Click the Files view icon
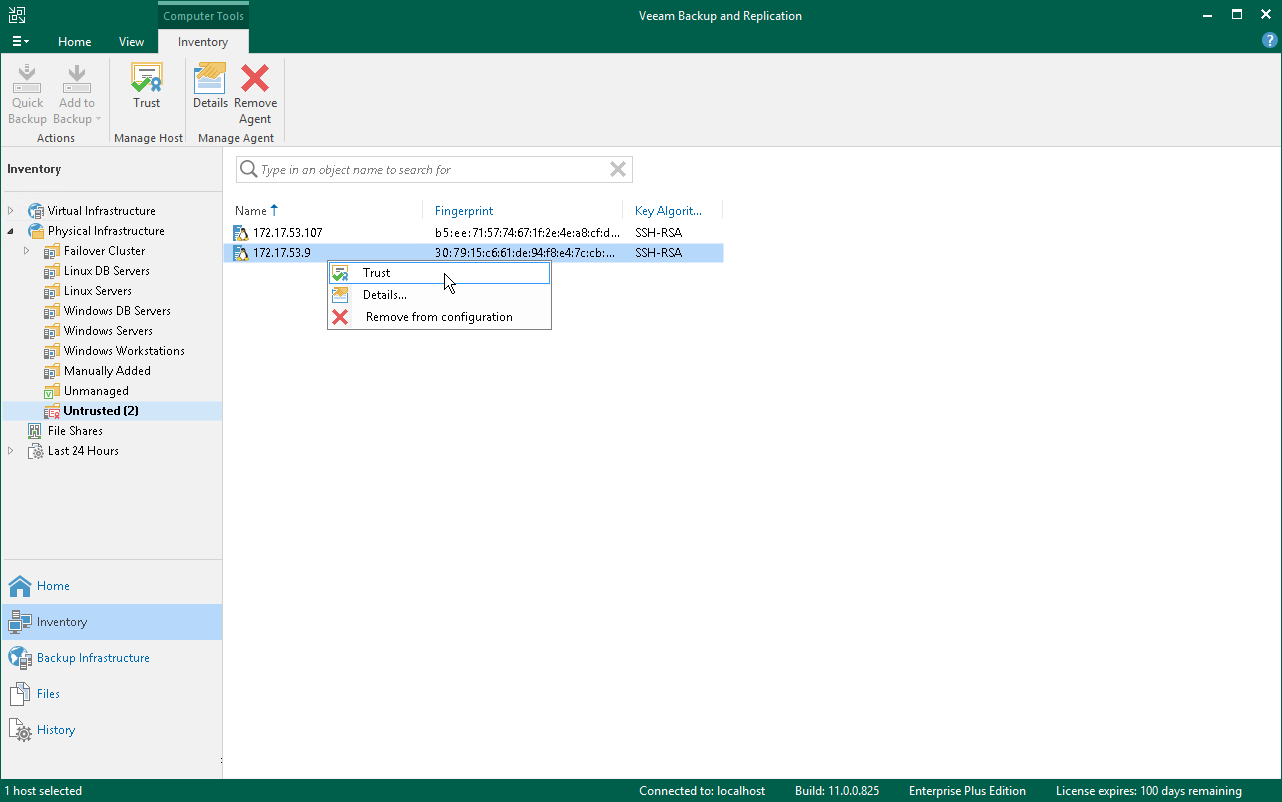 pos(20,694)
